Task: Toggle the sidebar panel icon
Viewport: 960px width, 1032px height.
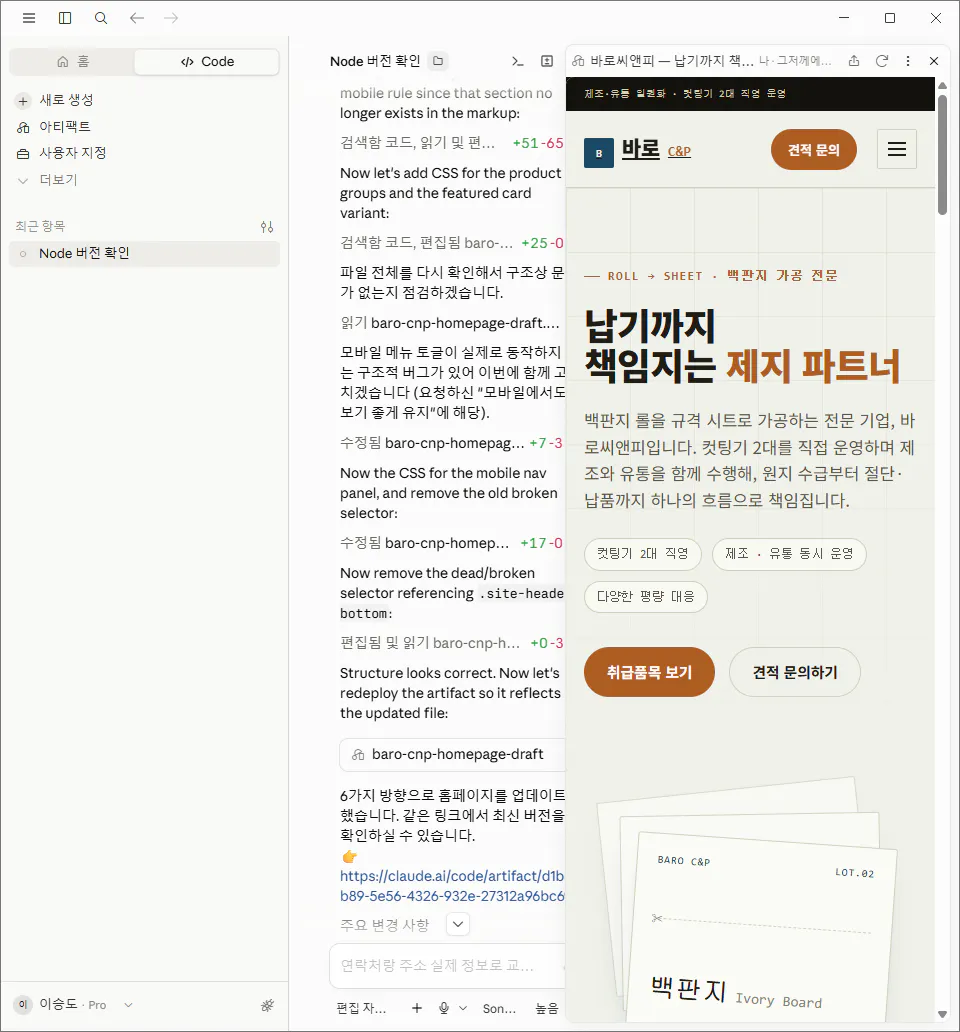Action: coord(64,18)
